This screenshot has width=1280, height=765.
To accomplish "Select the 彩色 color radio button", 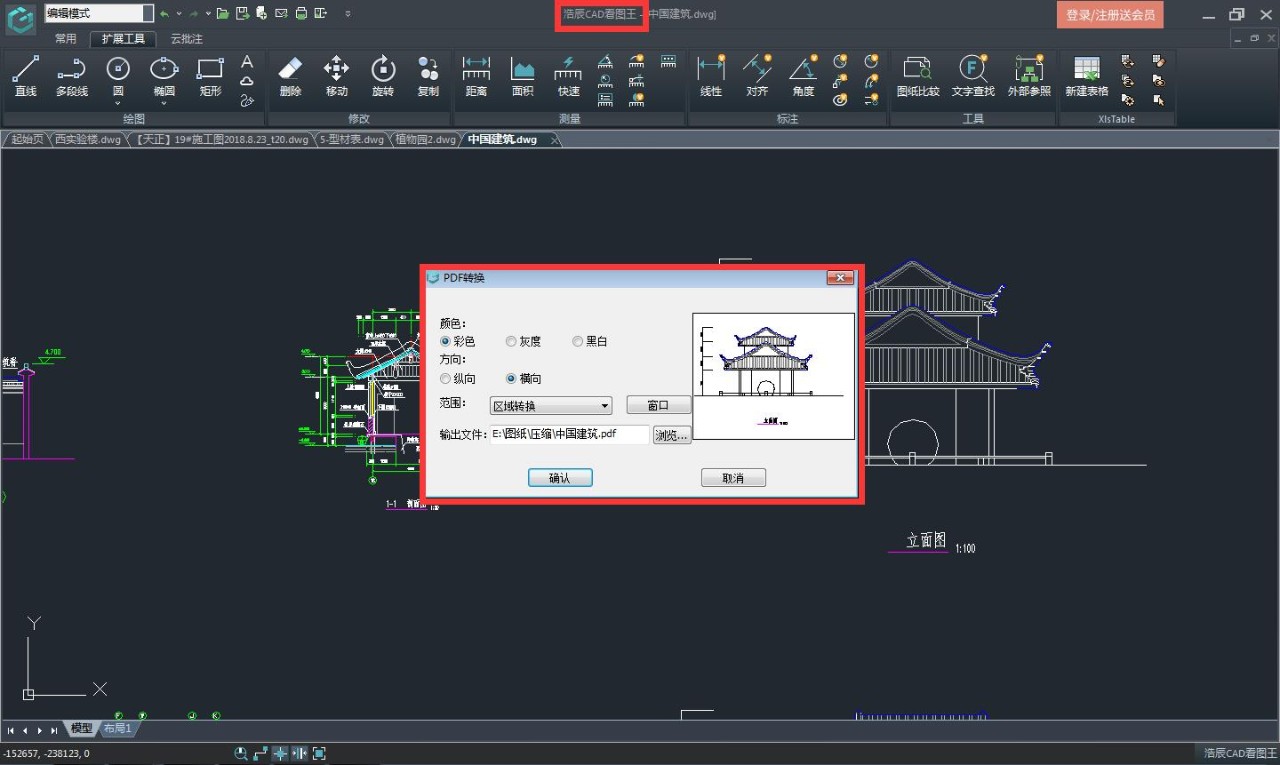I will [445, 341].
